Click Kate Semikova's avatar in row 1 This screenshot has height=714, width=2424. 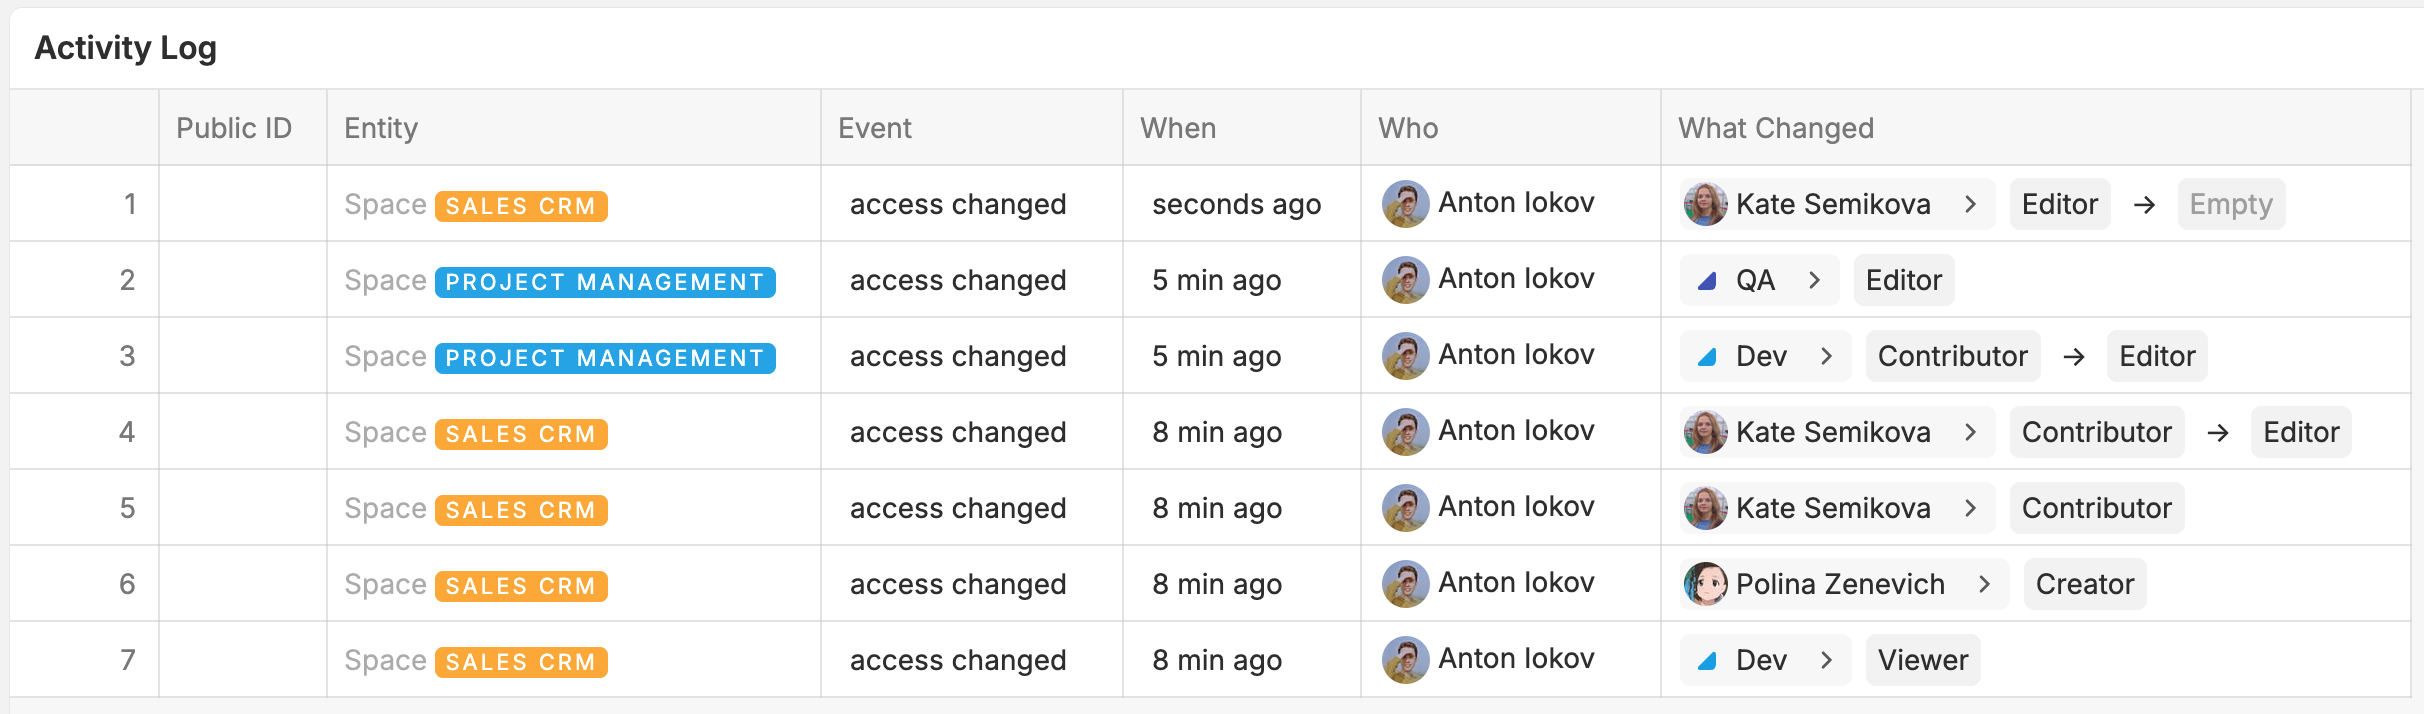pos(1706,204)
